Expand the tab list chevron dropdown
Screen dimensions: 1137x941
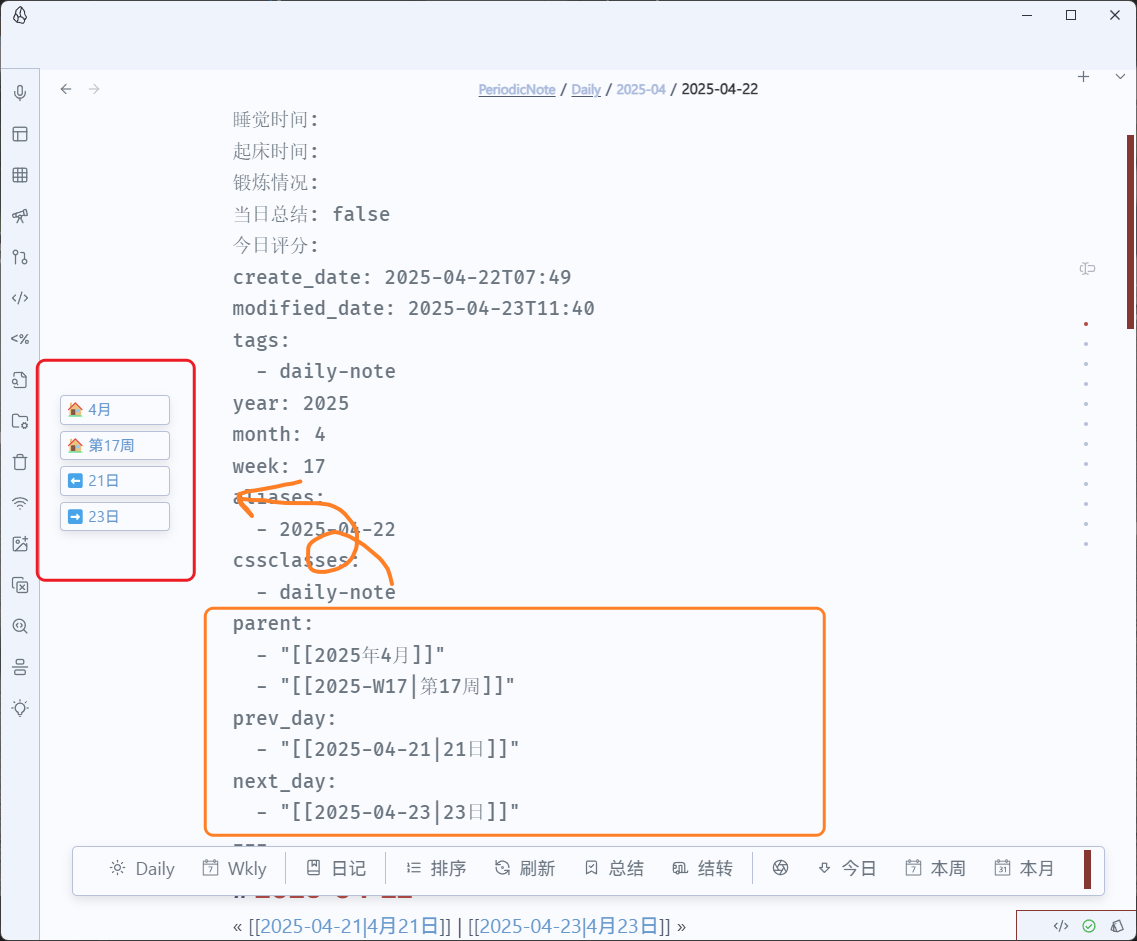(1120, 76)
